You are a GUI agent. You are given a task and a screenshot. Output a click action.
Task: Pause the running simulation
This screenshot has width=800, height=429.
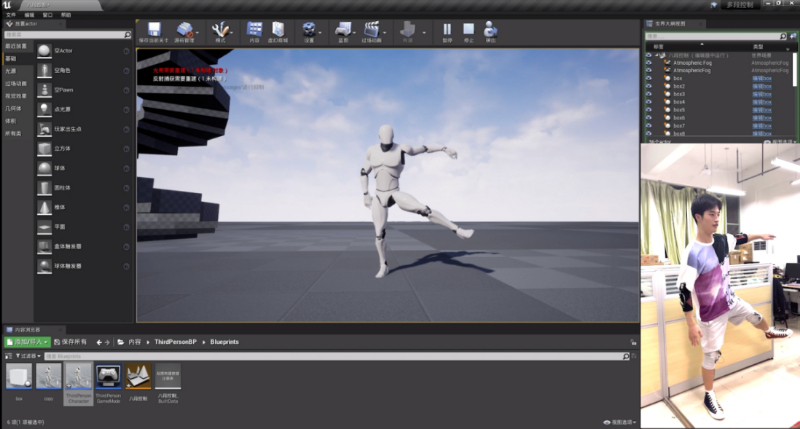pos(447,31)
